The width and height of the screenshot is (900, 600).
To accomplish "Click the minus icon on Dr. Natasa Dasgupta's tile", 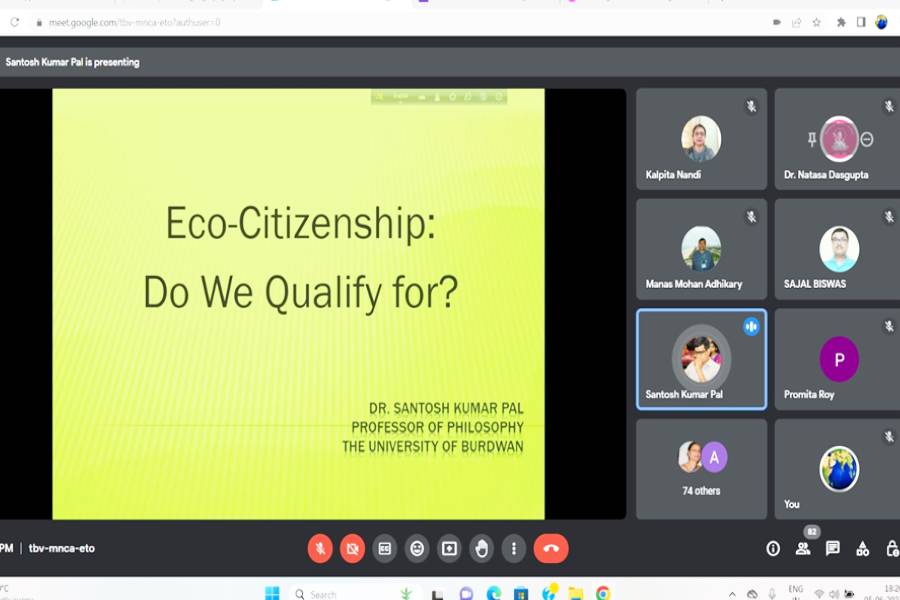I will (x=867, y=140).
